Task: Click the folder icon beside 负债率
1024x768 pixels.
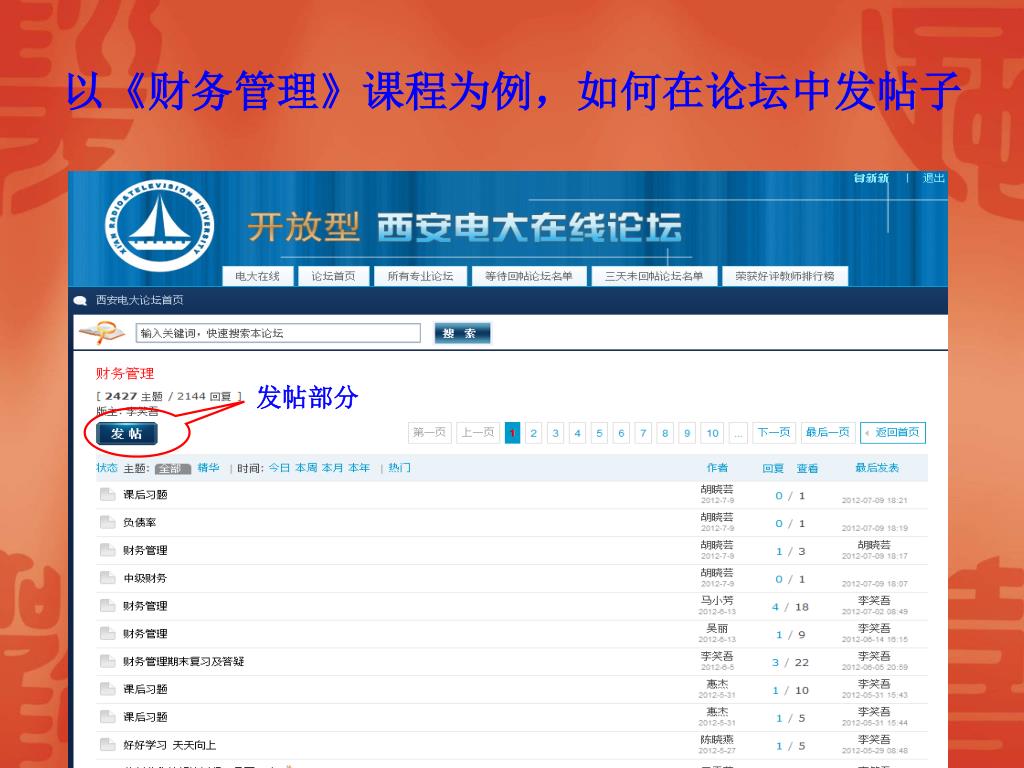Action: coord(108,522)
